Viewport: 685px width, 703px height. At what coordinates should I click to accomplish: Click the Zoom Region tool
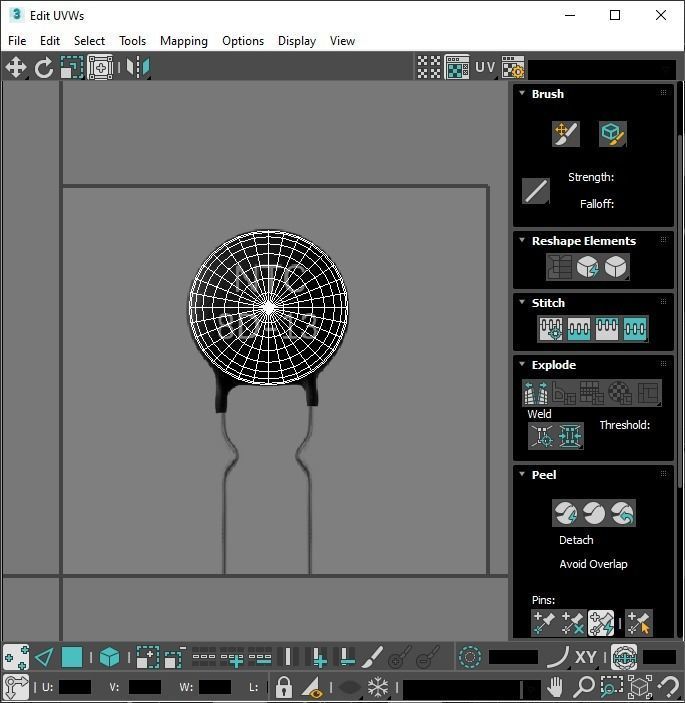(612, 686)
